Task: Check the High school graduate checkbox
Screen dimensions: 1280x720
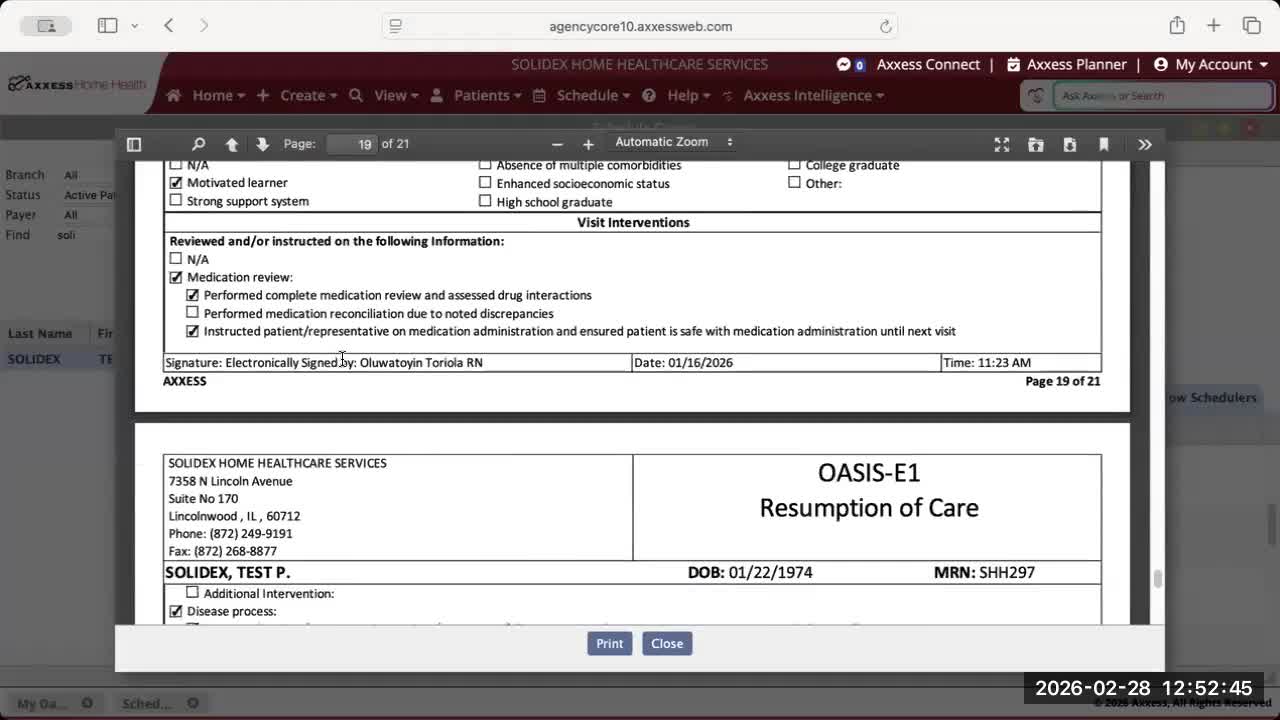Action: pyautogui.click(x=485, y=201)
